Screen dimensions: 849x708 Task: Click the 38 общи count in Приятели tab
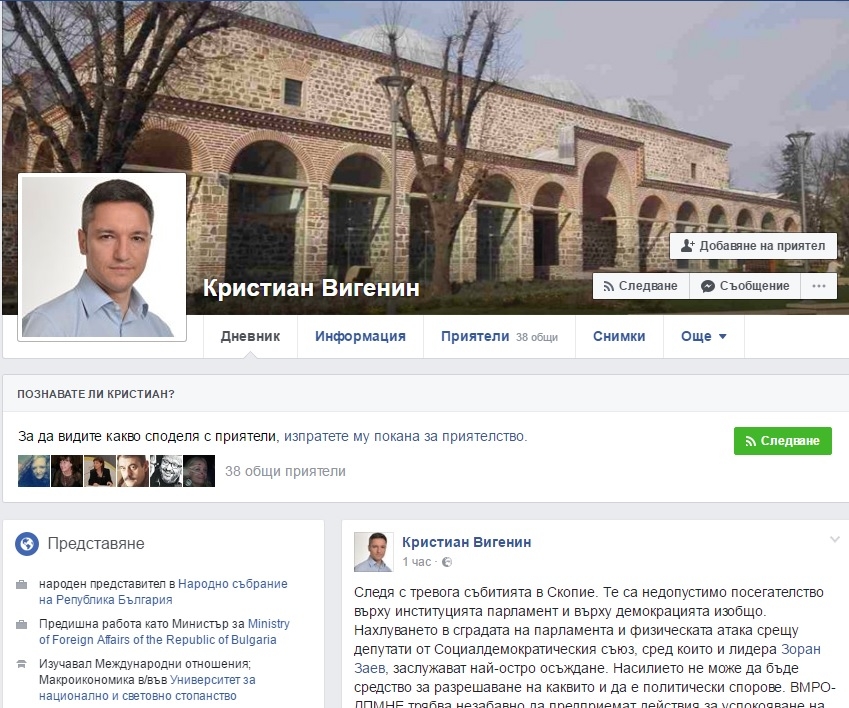(x=537, y=337)
